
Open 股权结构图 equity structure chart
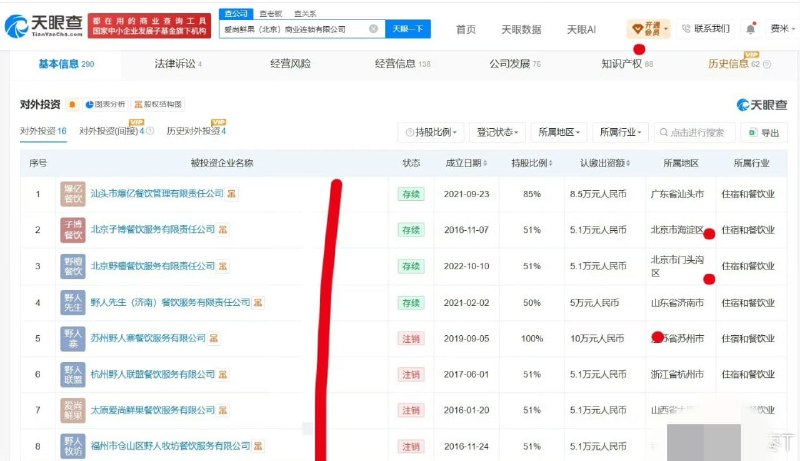pyautogui.click(x=158, y=105)
